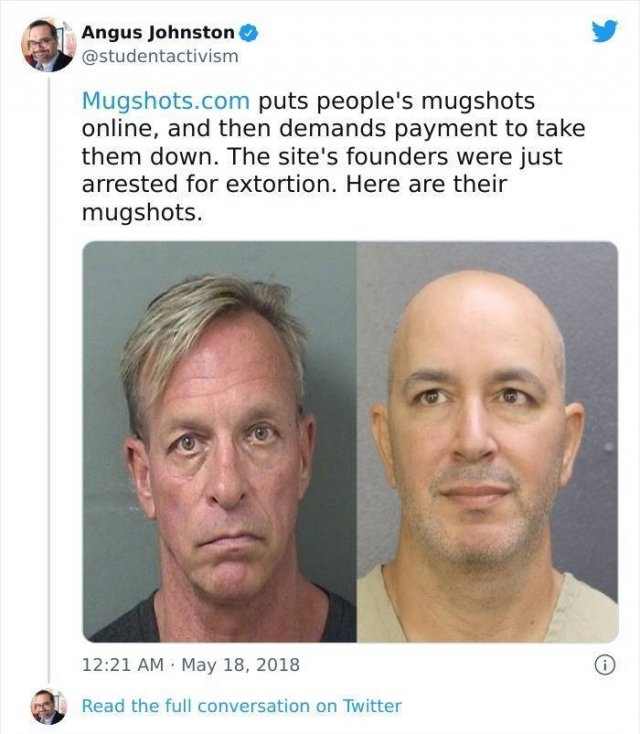Screen dimensions: 640x734
Task: Click the words Here are their mugshots
Action: pyautogui.click(x=294, y=198)
